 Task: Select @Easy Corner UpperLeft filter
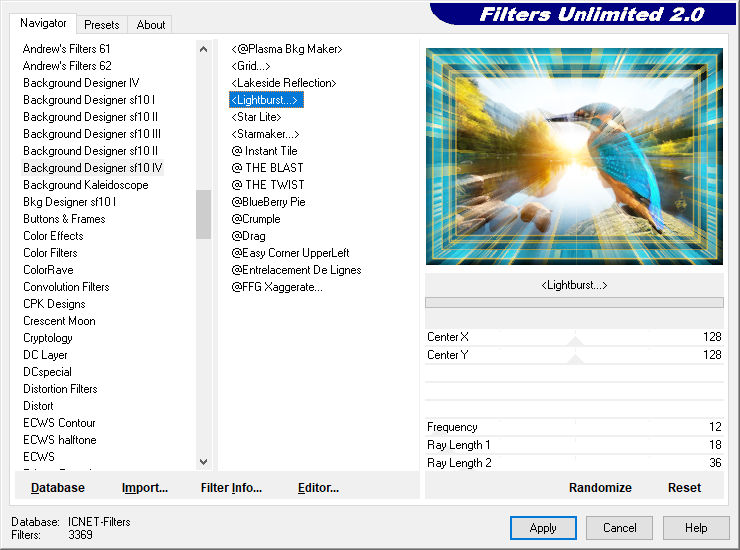pos(290,253)
